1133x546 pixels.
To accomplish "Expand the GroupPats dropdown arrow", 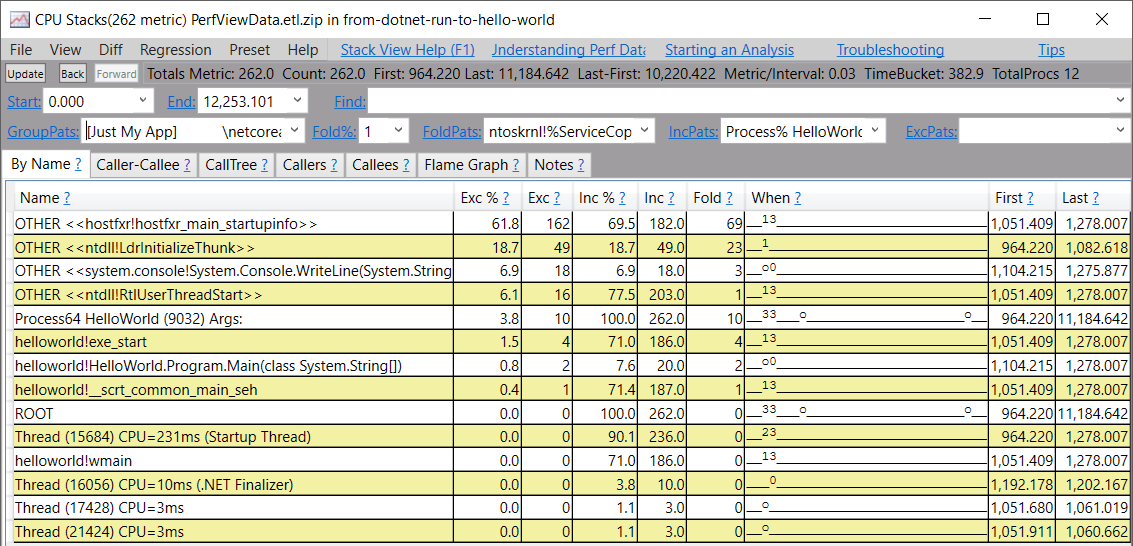I will tap(296, 131).
